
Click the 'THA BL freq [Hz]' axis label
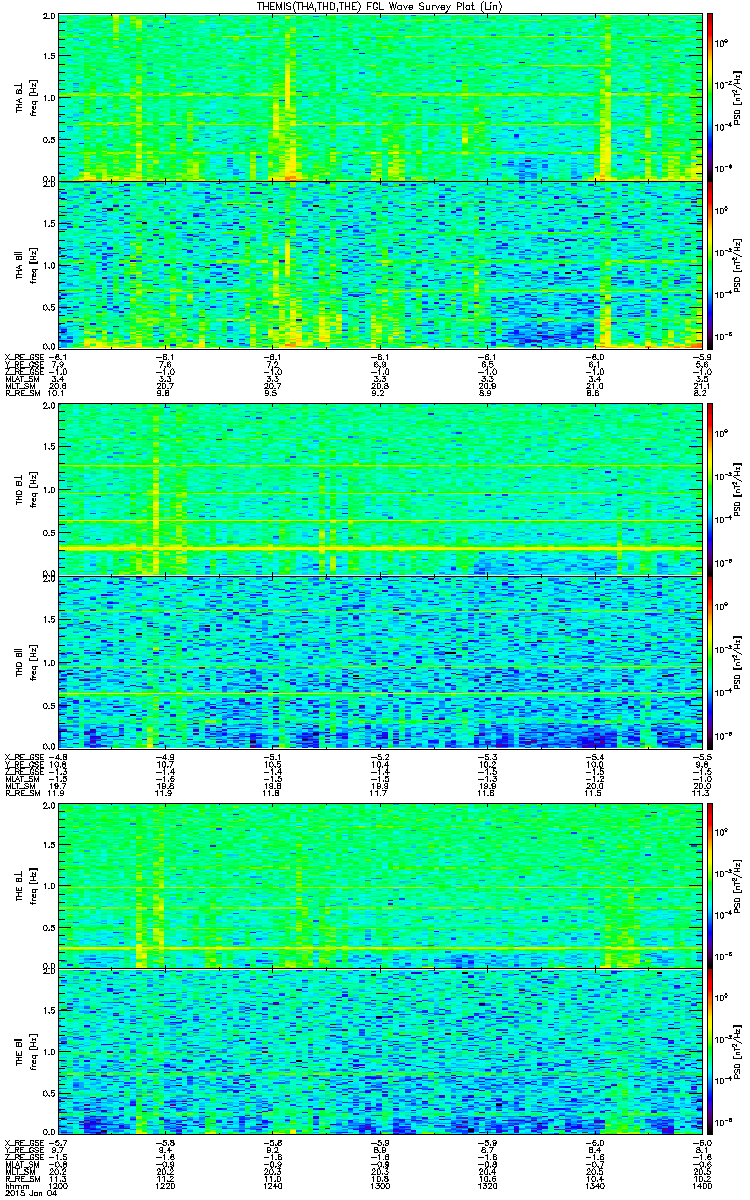(25, 97)
